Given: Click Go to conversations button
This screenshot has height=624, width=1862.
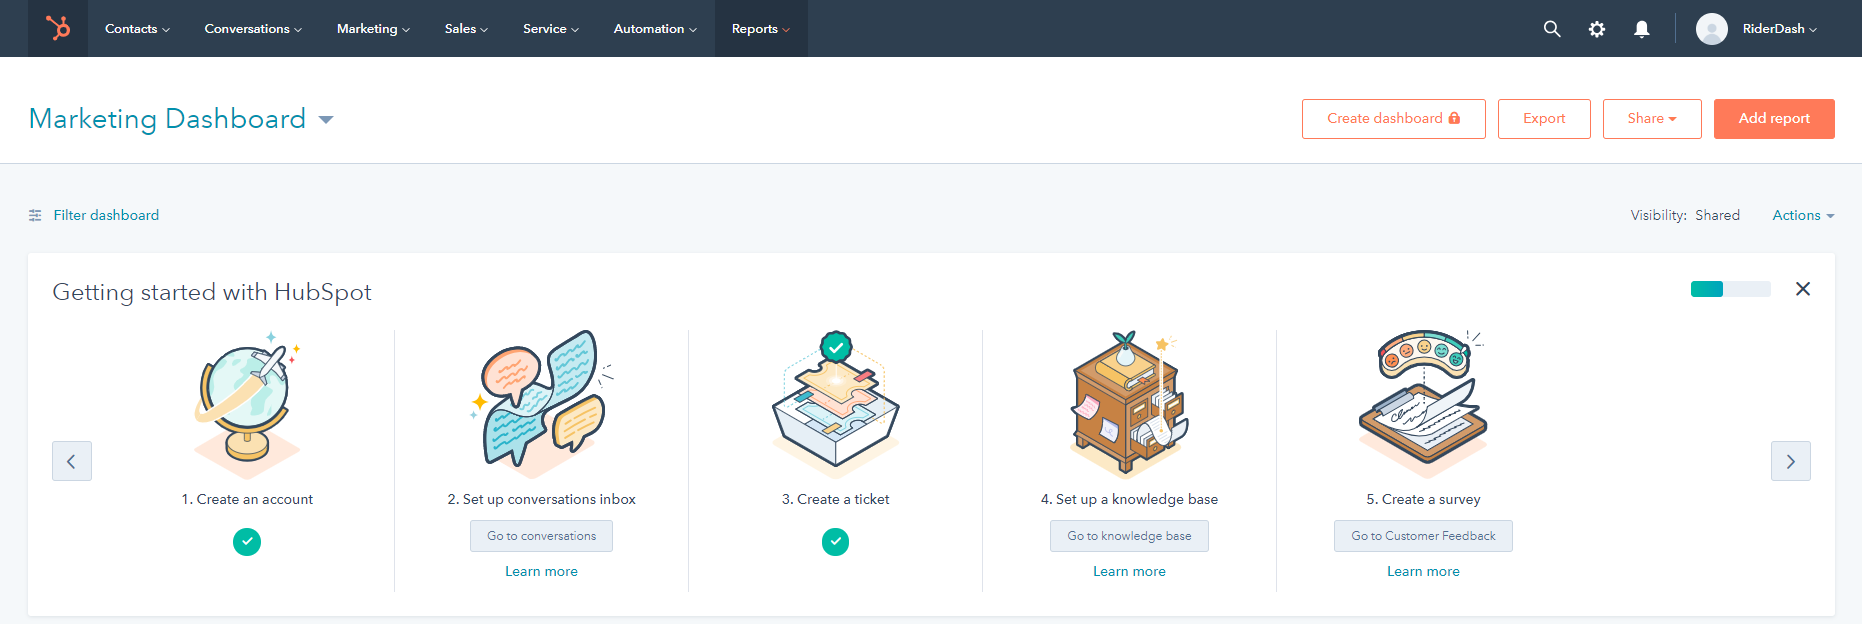Looking at the screenshot, I should [541, 536].
